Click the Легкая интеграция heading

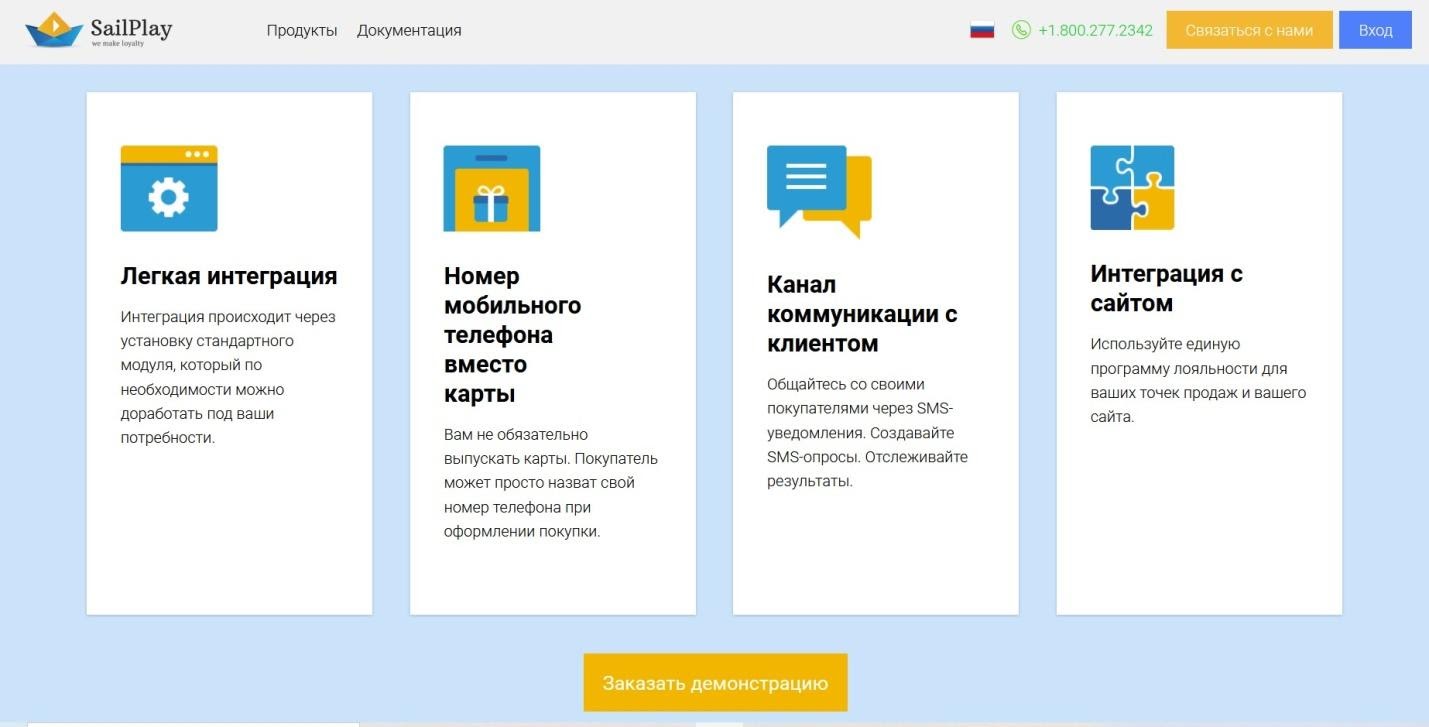click(x=229, y=276)
